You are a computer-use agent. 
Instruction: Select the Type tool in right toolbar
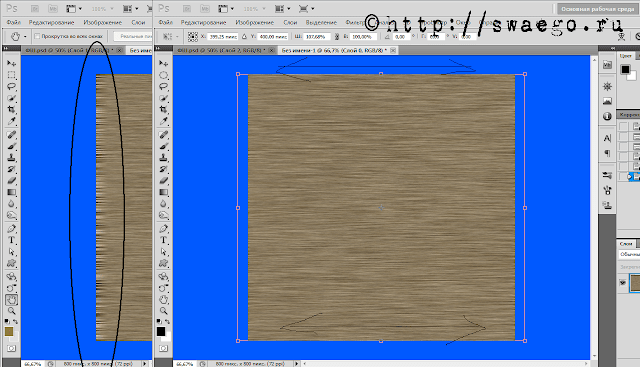[163, 240]
